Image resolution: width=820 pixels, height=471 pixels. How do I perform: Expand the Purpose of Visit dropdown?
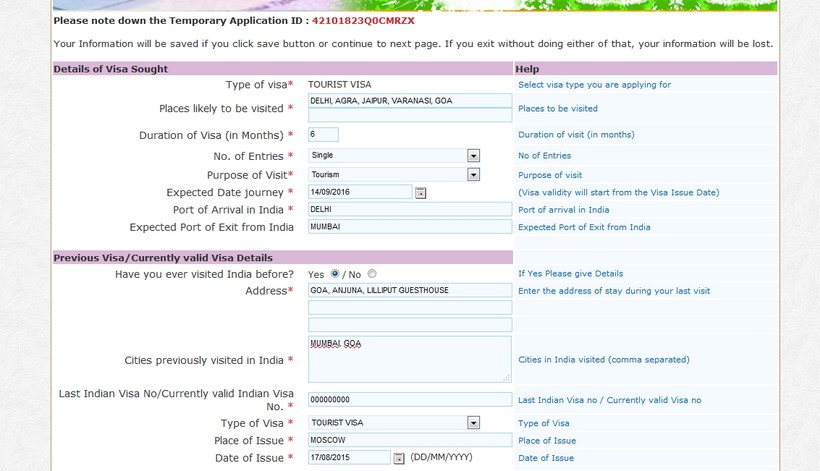[x=473, y=175]
